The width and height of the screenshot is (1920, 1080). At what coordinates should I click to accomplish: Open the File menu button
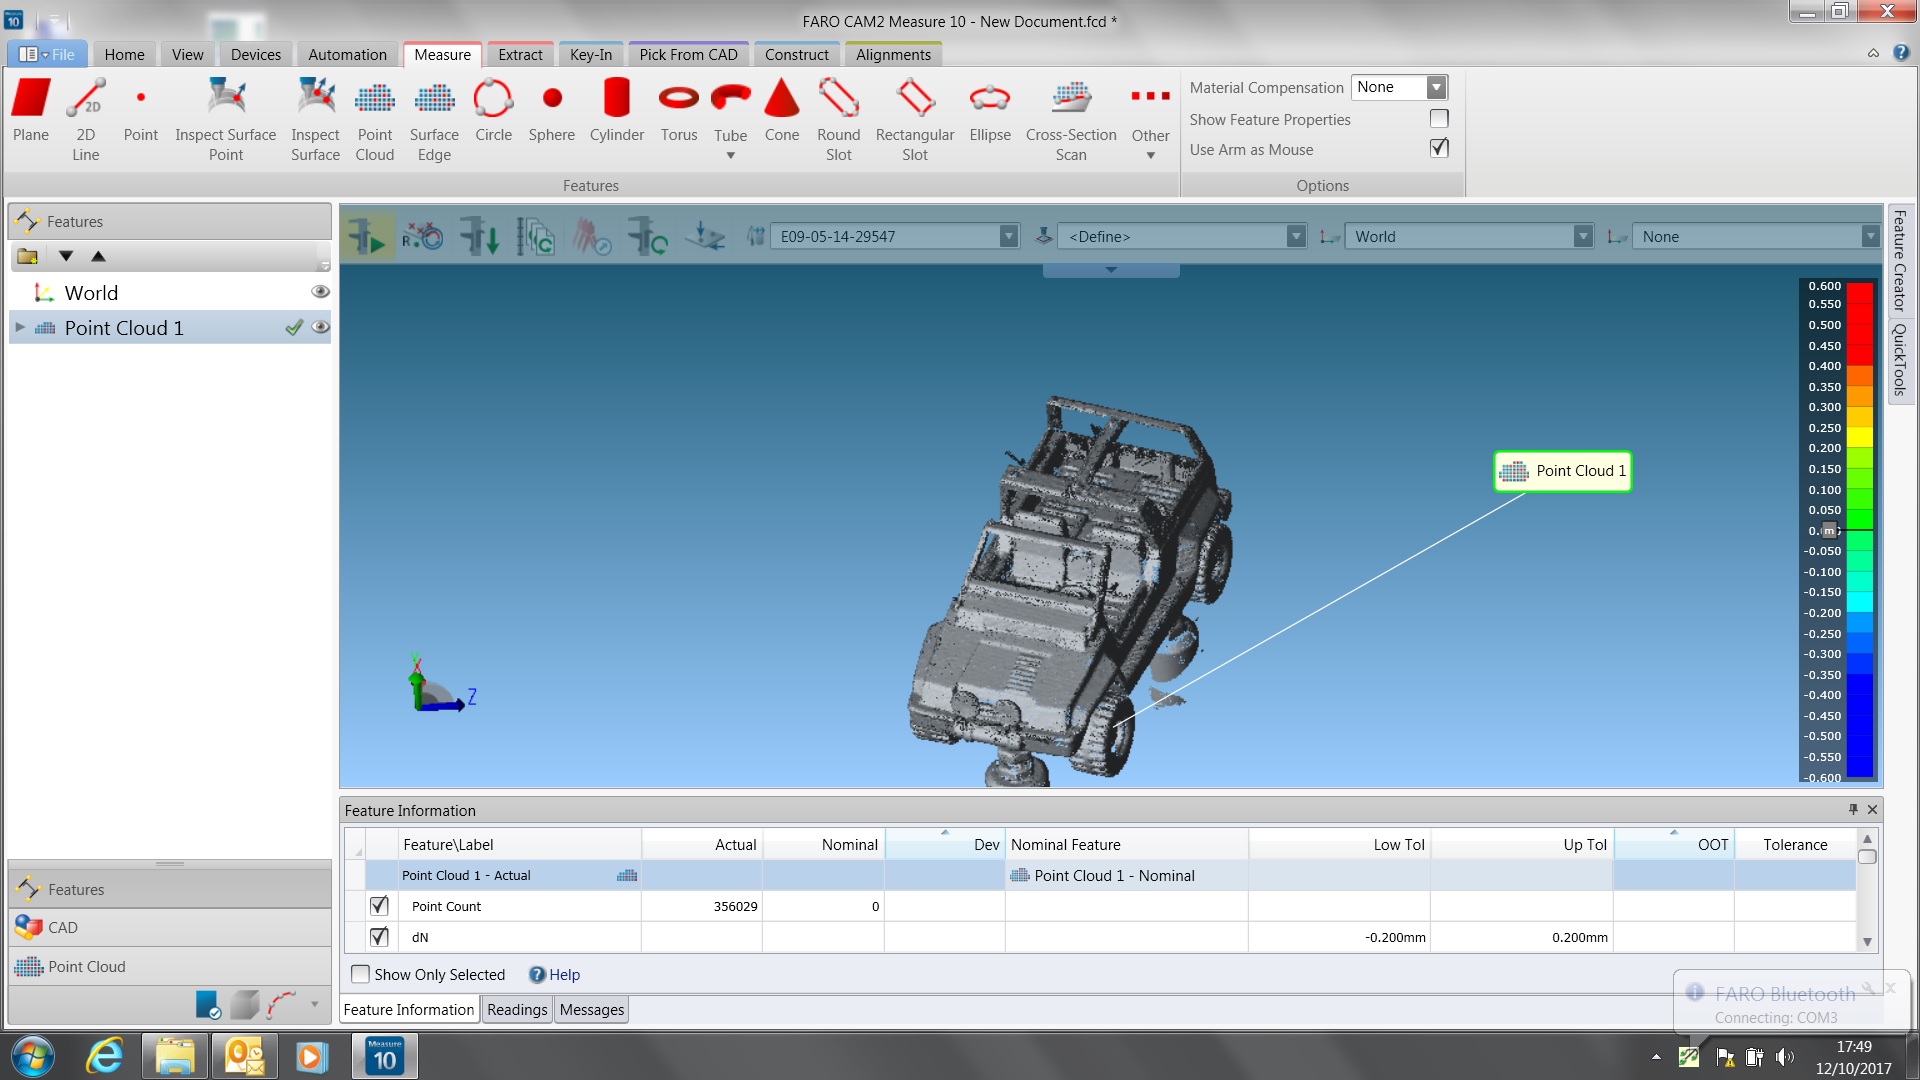(x=47, y=55)
